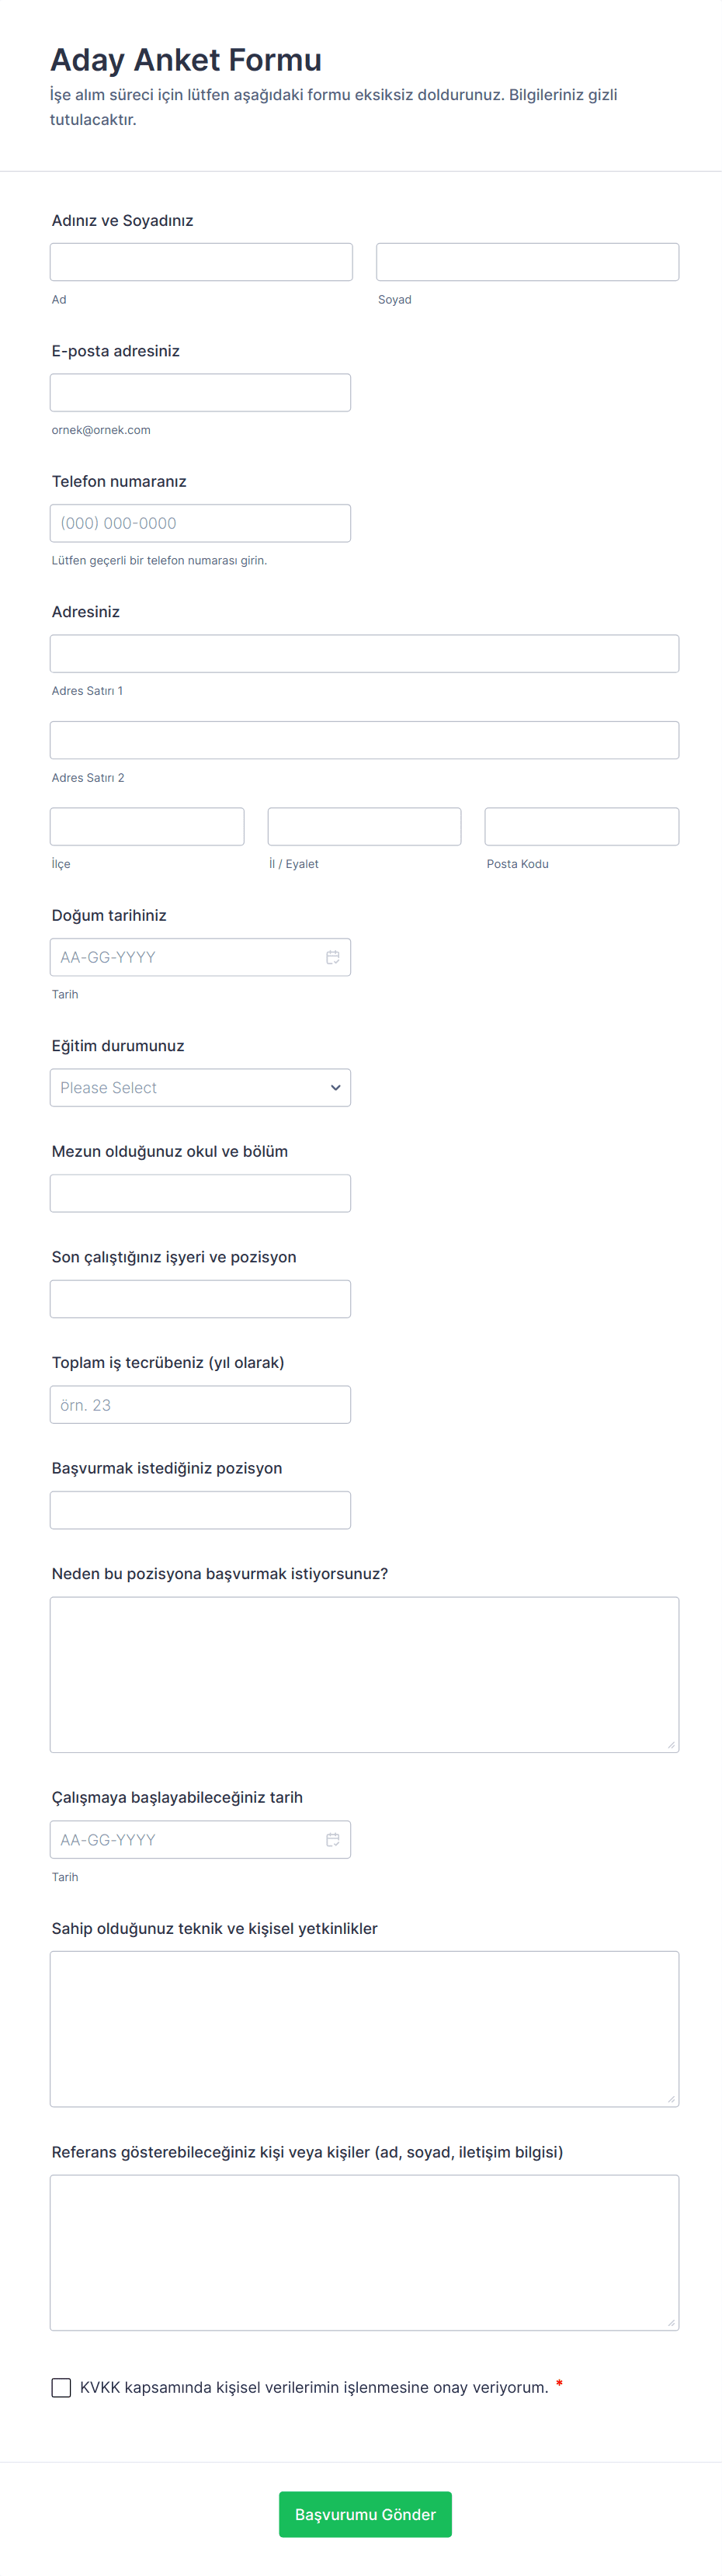This screenshot has height=2576, width=722.
Task: Focus the Başvurmak istediğiniz pozisyon field
Action: tap(200, 1509)
